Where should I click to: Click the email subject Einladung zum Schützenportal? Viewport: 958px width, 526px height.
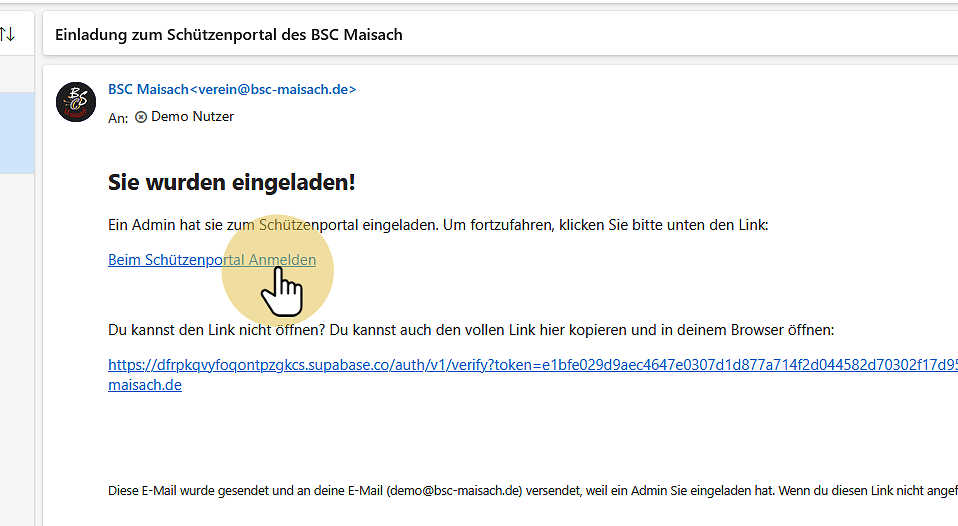[x=229, y=35]
